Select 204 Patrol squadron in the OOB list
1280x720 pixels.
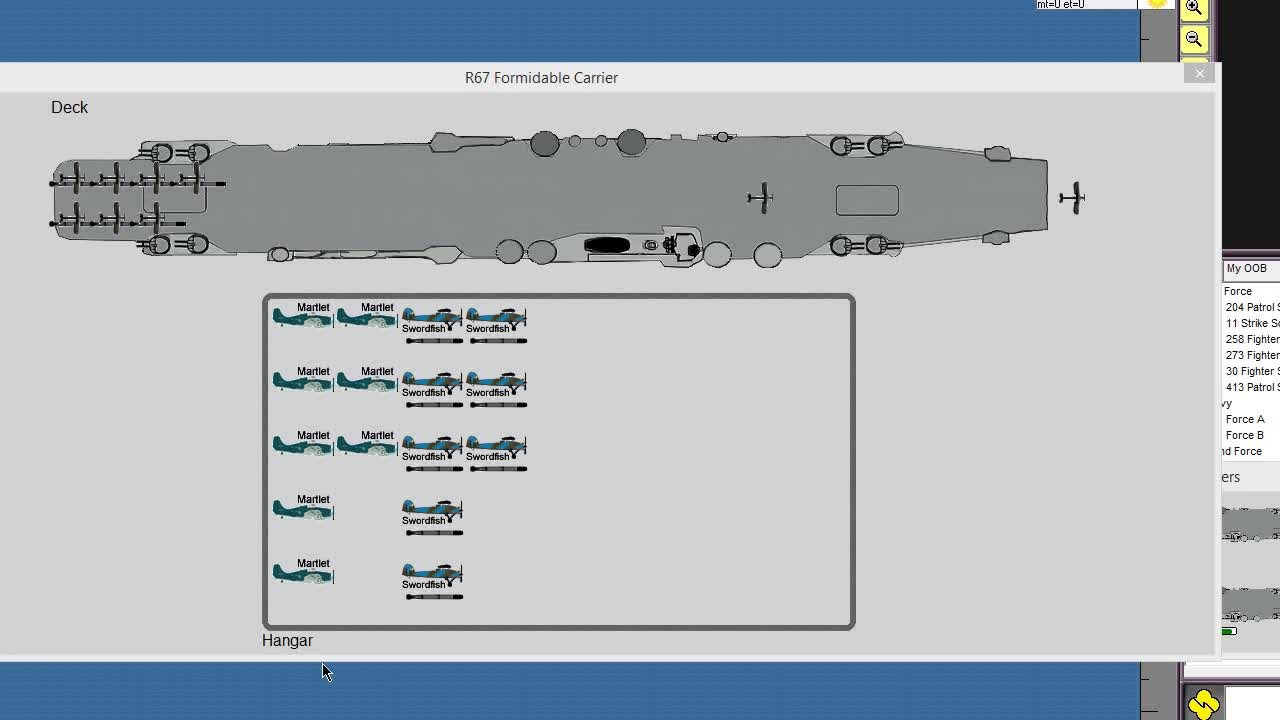pos(1252,307)
